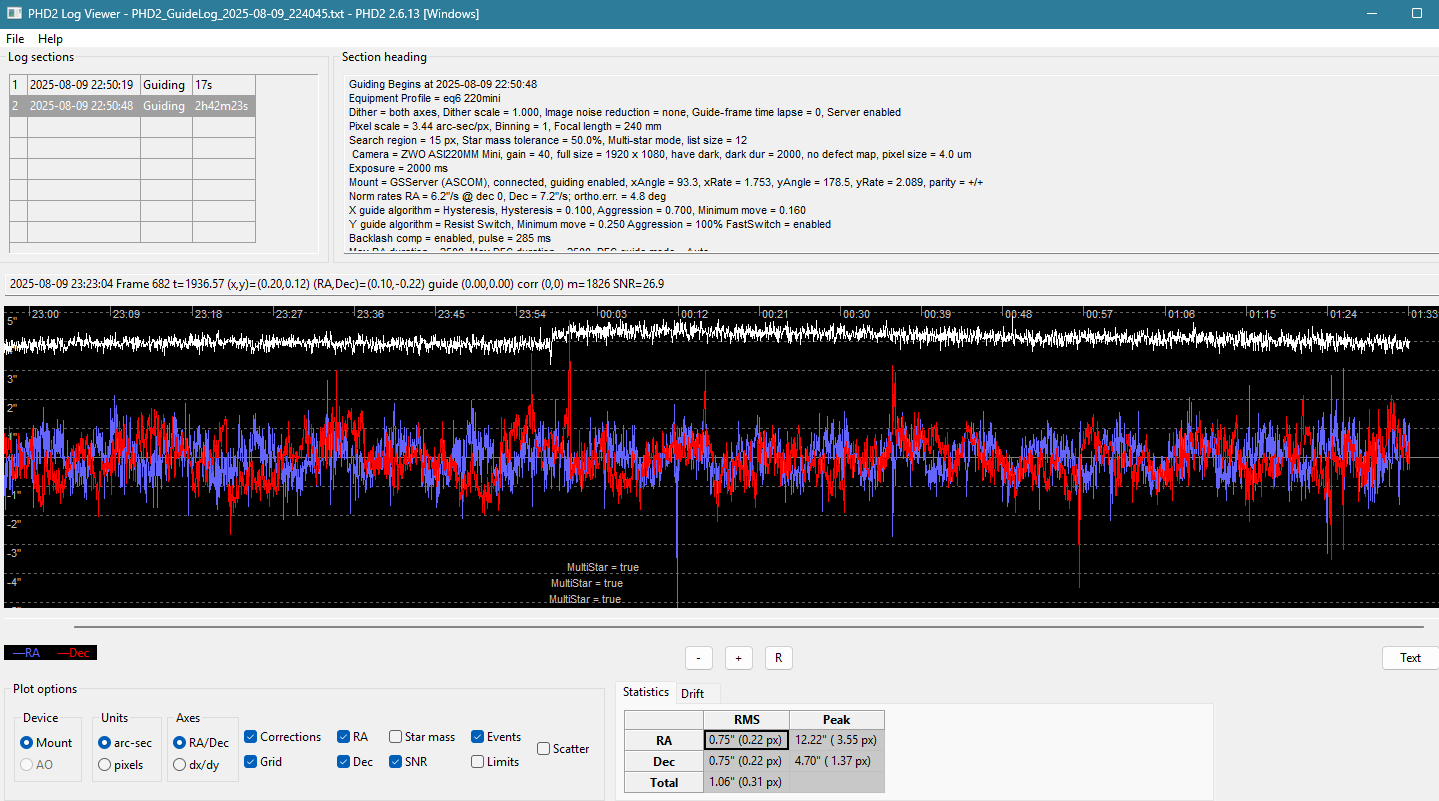
Task: Click the 'Mount = GSServer (ASCOM)' line
Action: pyautogui.click(x=666, y=183)
